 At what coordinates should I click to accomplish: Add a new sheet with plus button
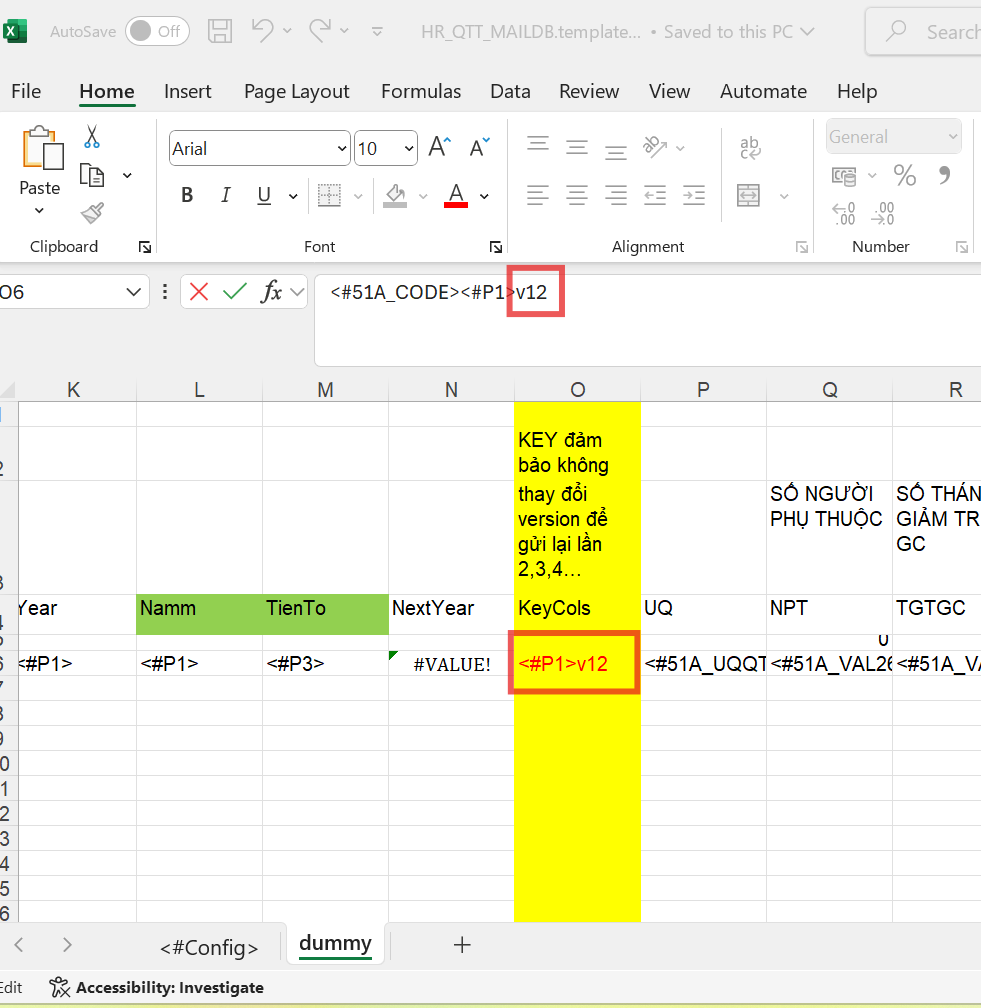tap(461, 944)
